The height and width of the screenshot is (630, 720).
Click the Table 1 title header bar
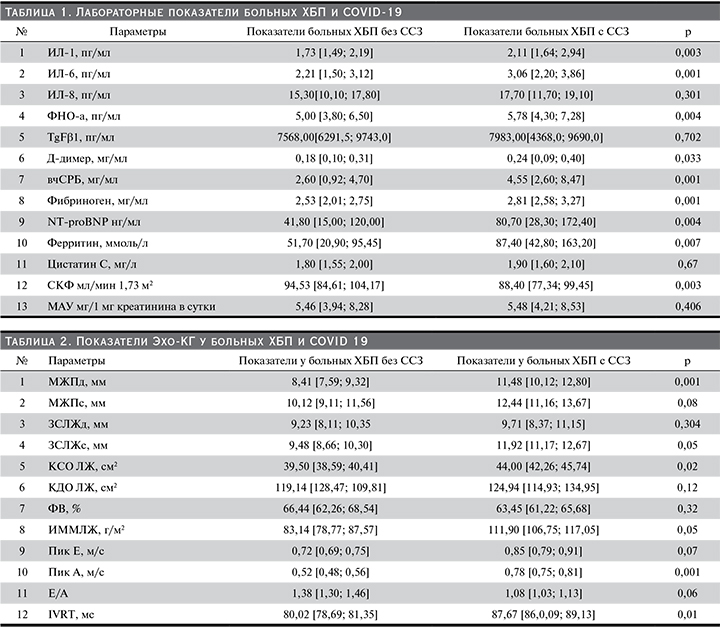358,11
